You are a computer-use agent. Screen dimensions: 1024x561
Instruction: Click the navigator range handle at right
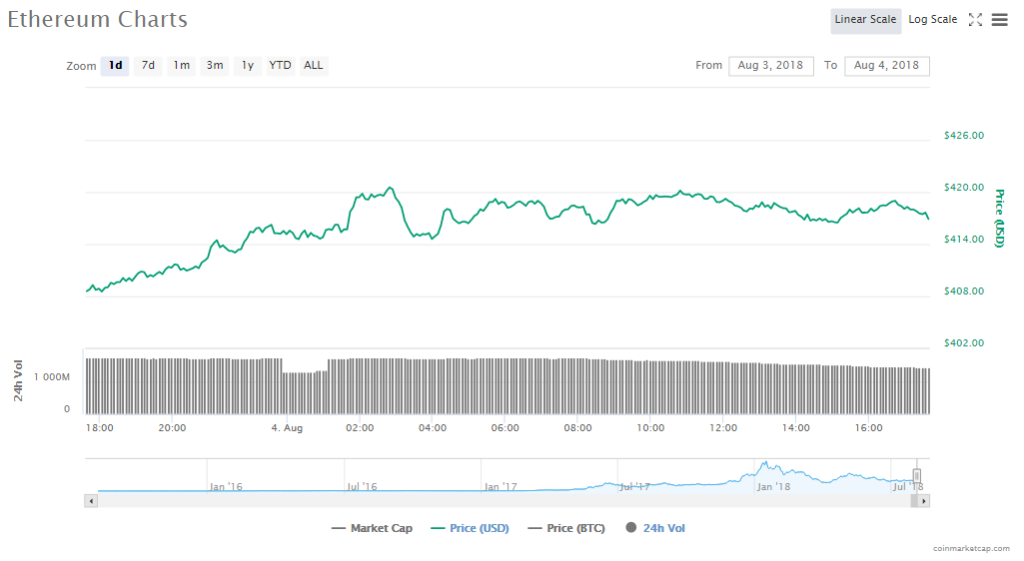916,476
